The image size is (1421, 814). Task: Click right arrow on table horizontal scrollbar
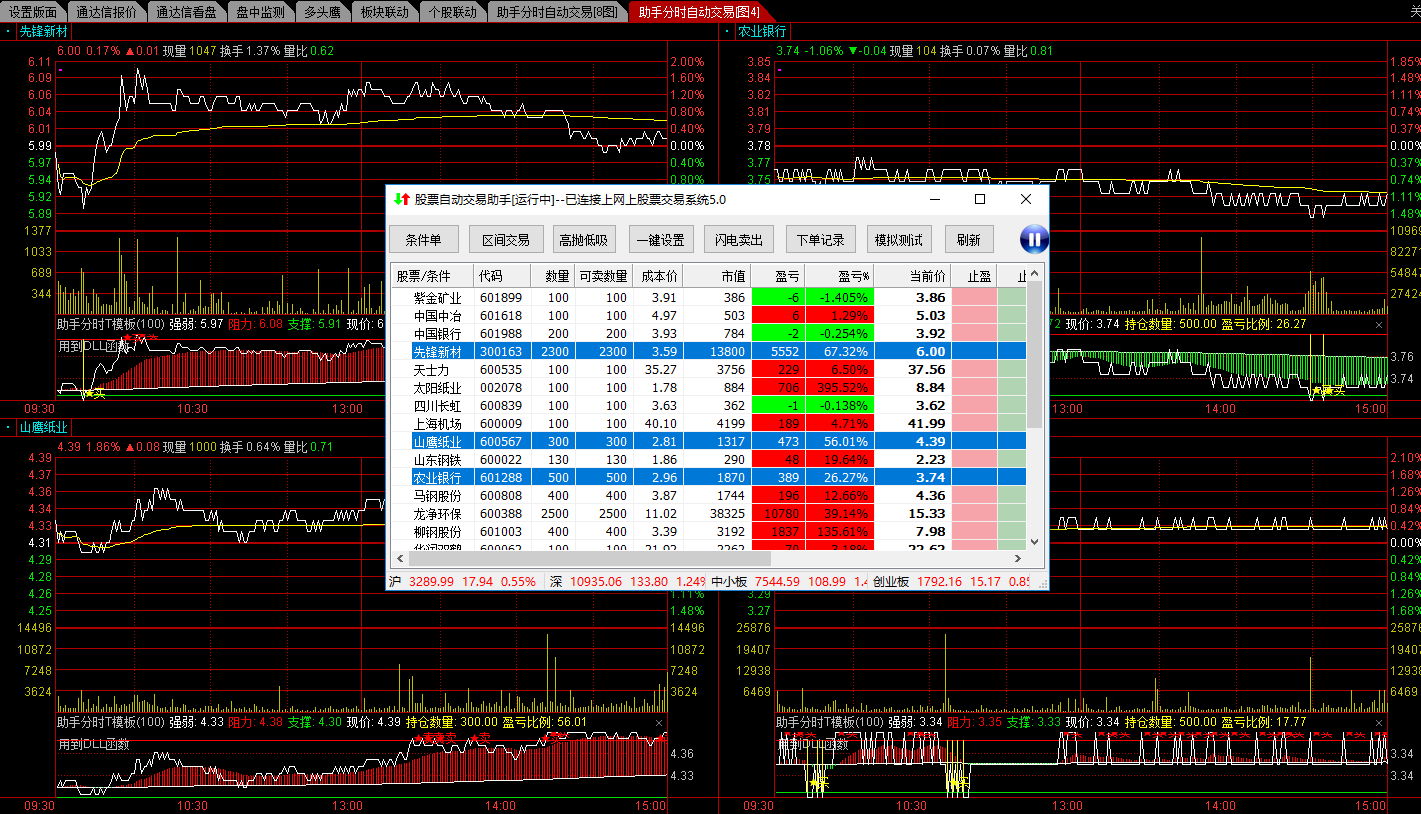(x=1018, y=559)
